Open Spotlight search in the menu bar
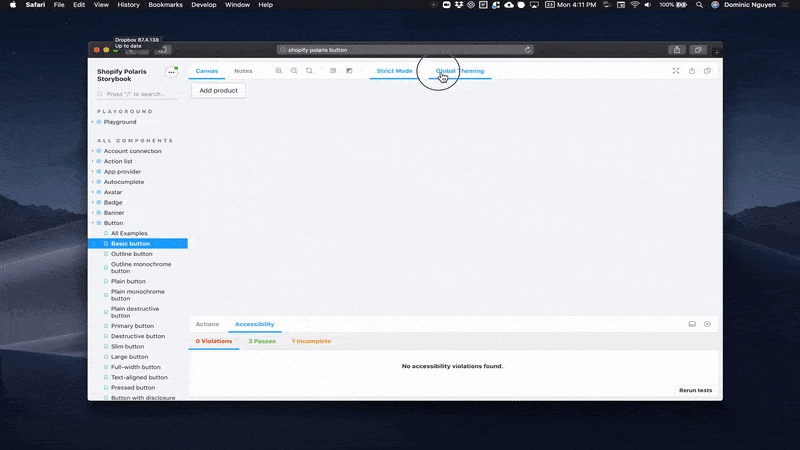The height and width of the screenshot is (450, 800). pyautogui.click(x=699, y=5)
